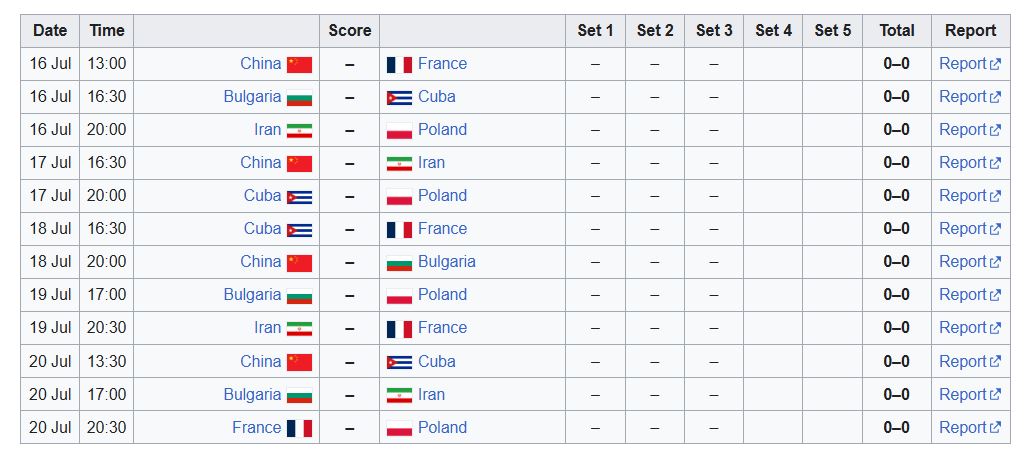
Task: Open Report link for China–France match
Action: 963,64
